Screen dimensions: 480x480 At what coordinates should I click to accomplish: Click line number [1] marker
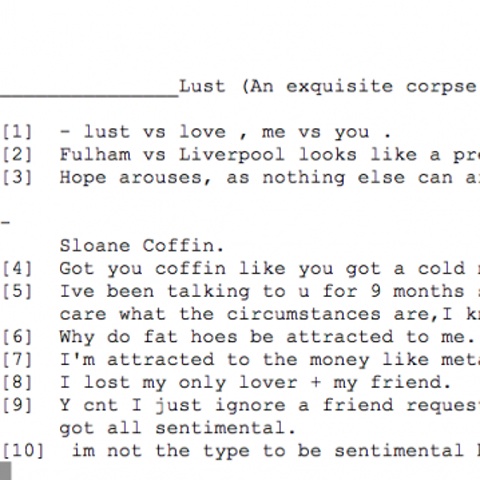(17, 132)
